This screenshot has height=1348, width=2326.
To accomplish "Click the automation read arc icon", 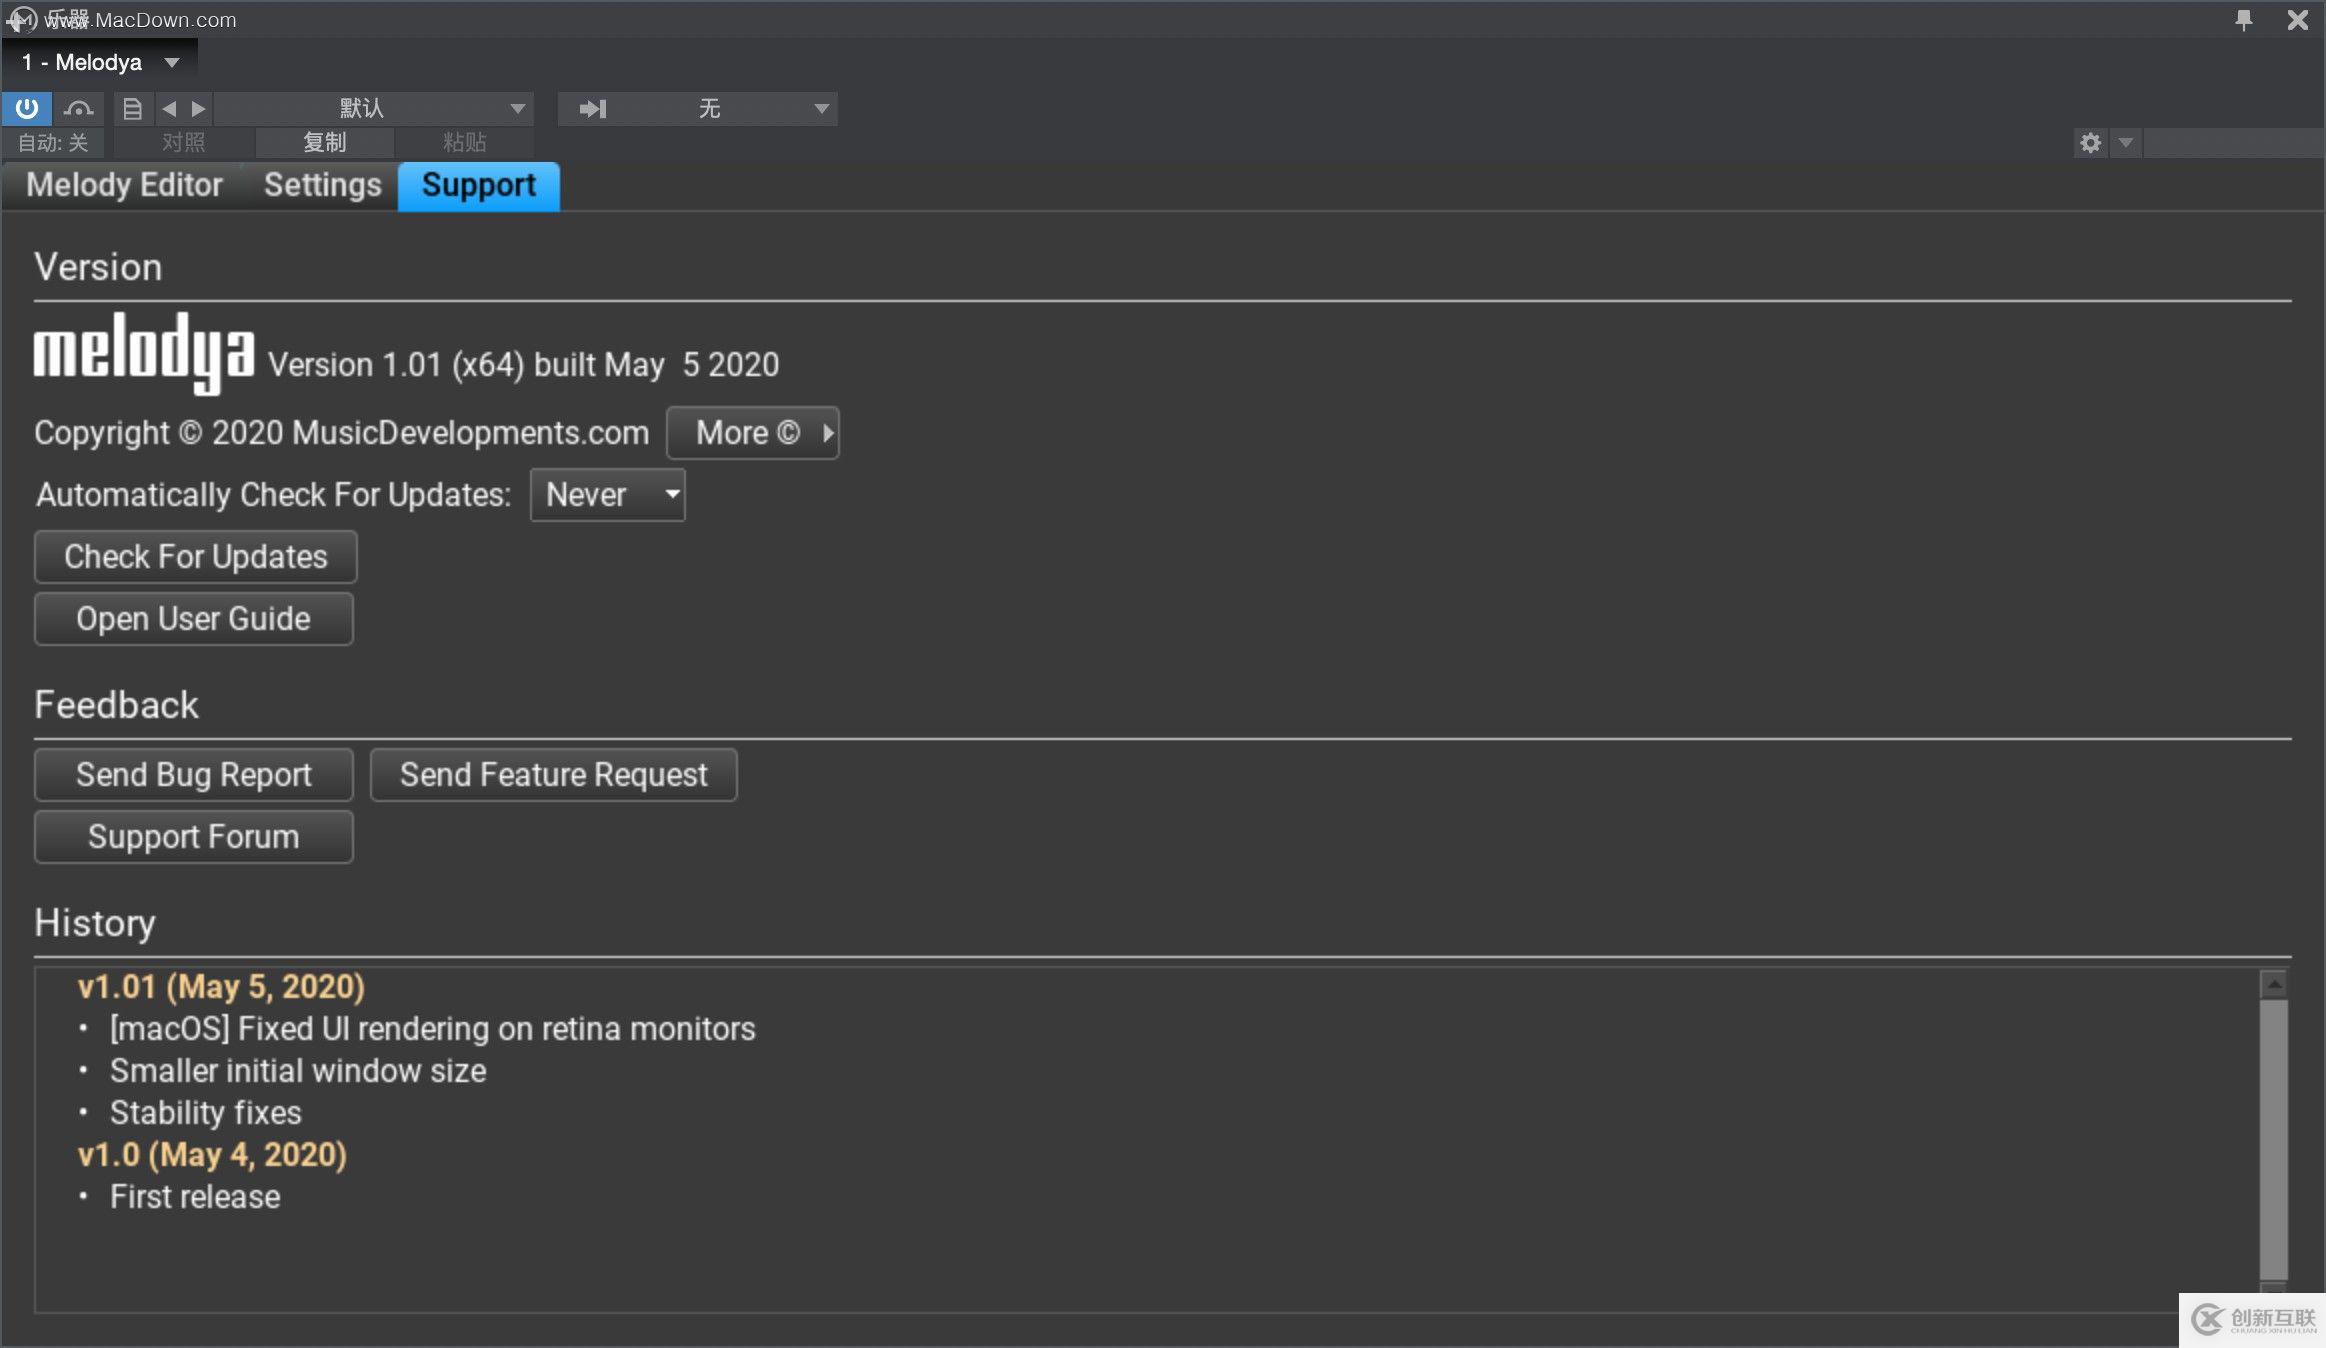I will [x=78, y=108].
